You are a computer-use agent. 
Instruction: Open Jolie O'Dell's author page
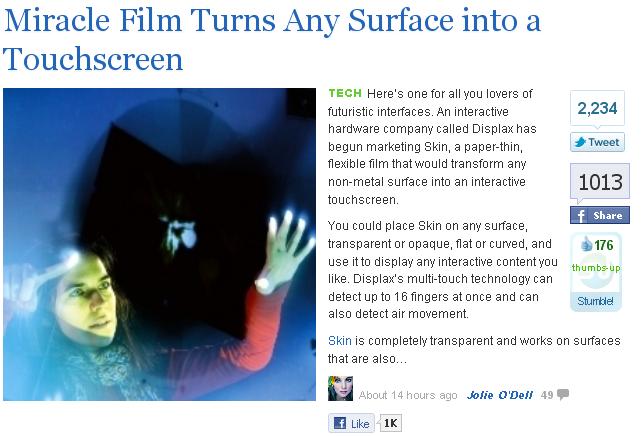[499, 395]
